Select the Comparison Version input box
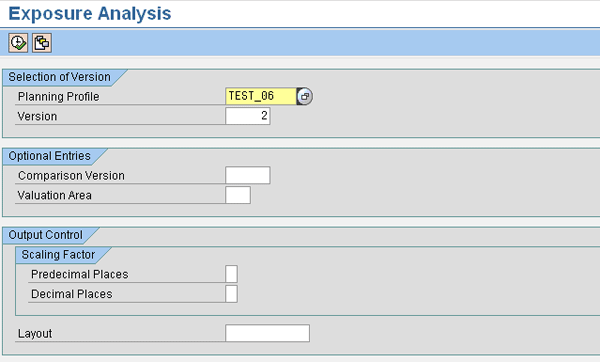600x362 pixels. click(x=248, y=175)
